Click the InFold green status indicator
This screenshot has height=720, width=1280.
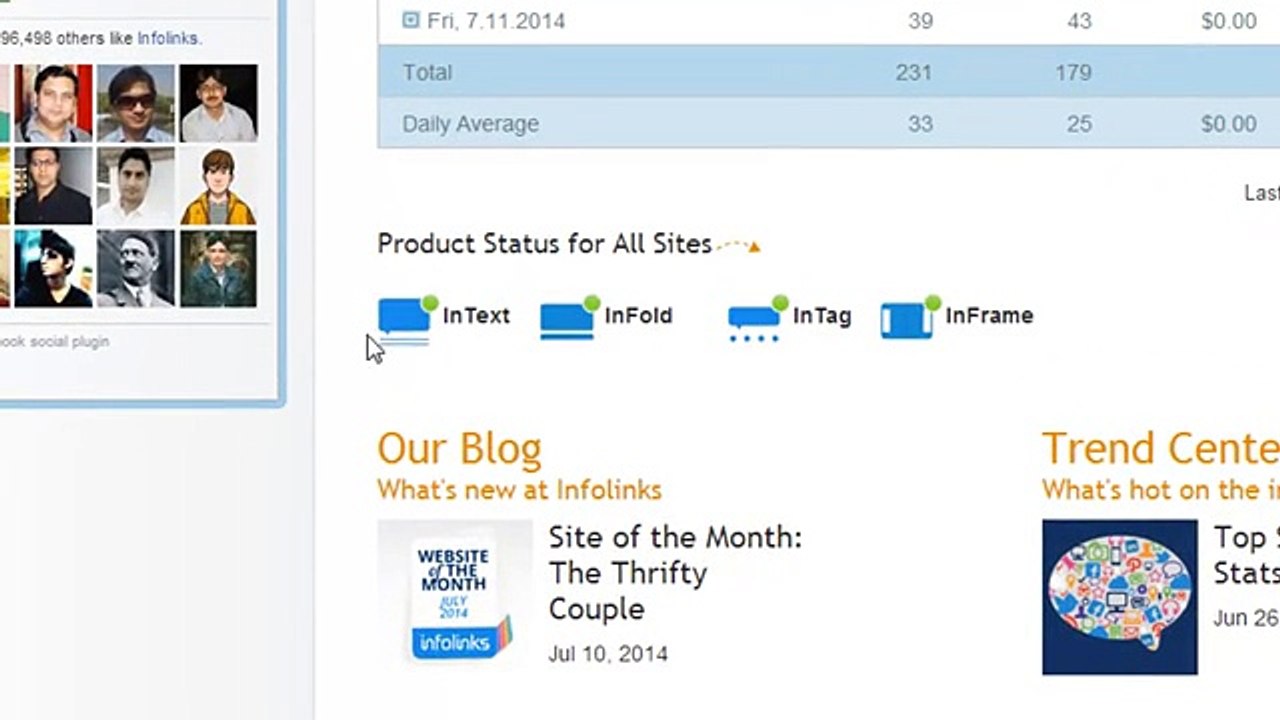coord(592,302)
